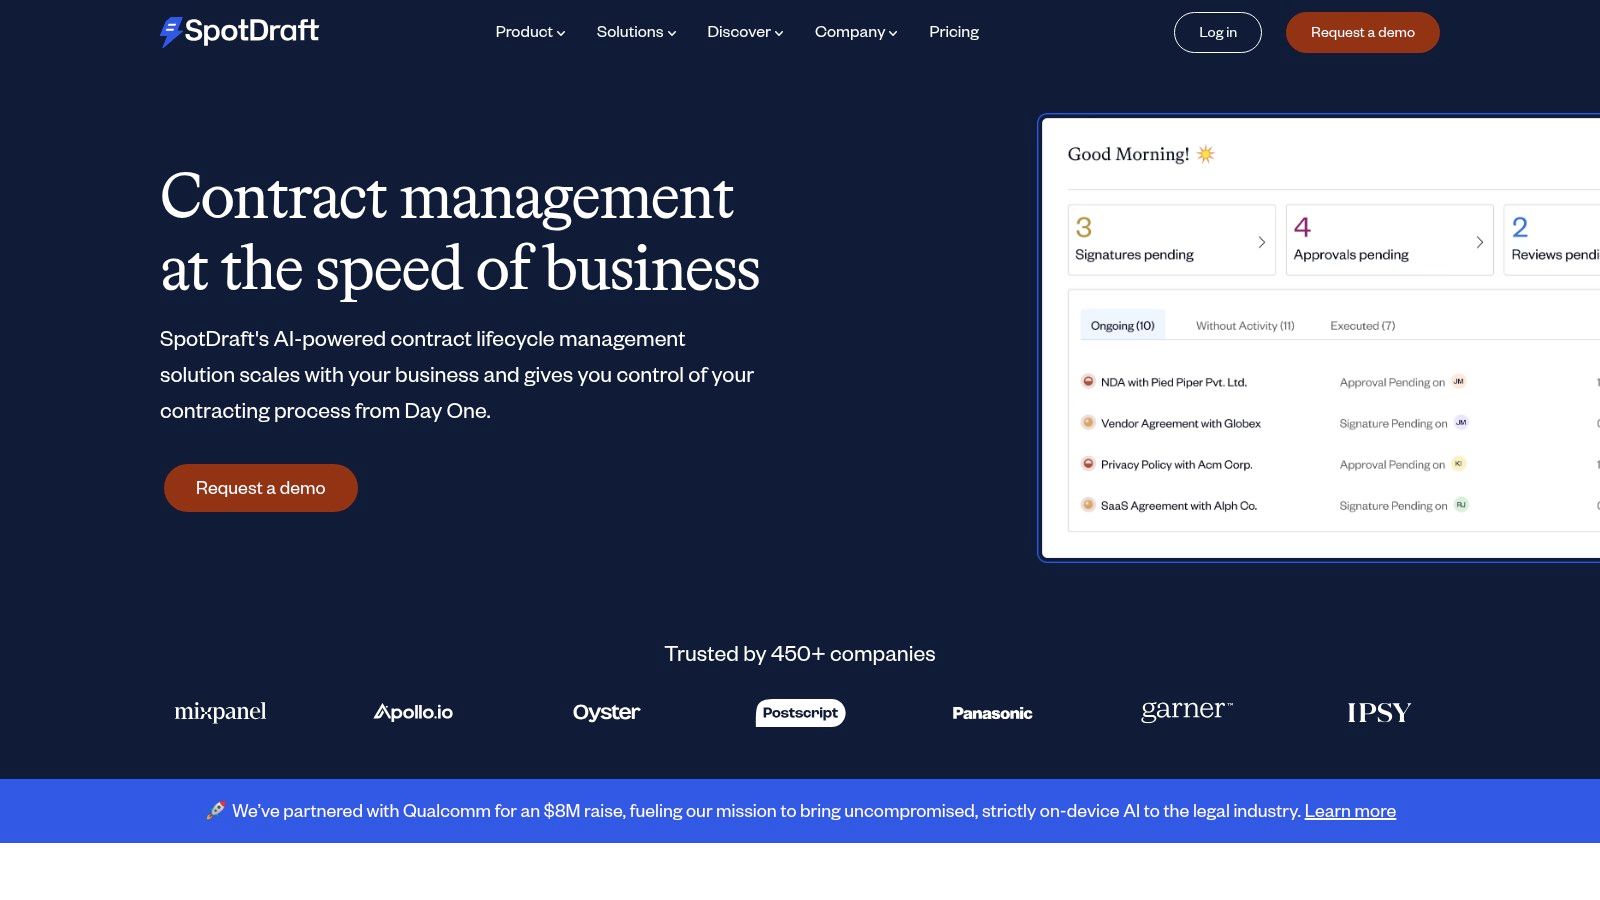Click sun icon next to Good Morning
The width and height of the screenshot is (1600, 900).
(x=1205, y=154)
